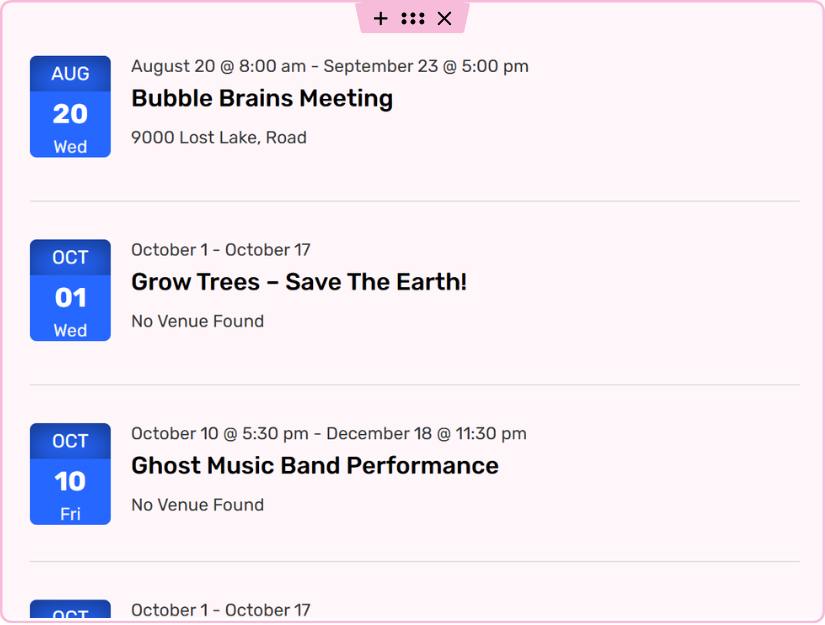Click August 20 @ 8:00 am date text
This screenshot has height=625, width=825.
[x=218, y=66]
